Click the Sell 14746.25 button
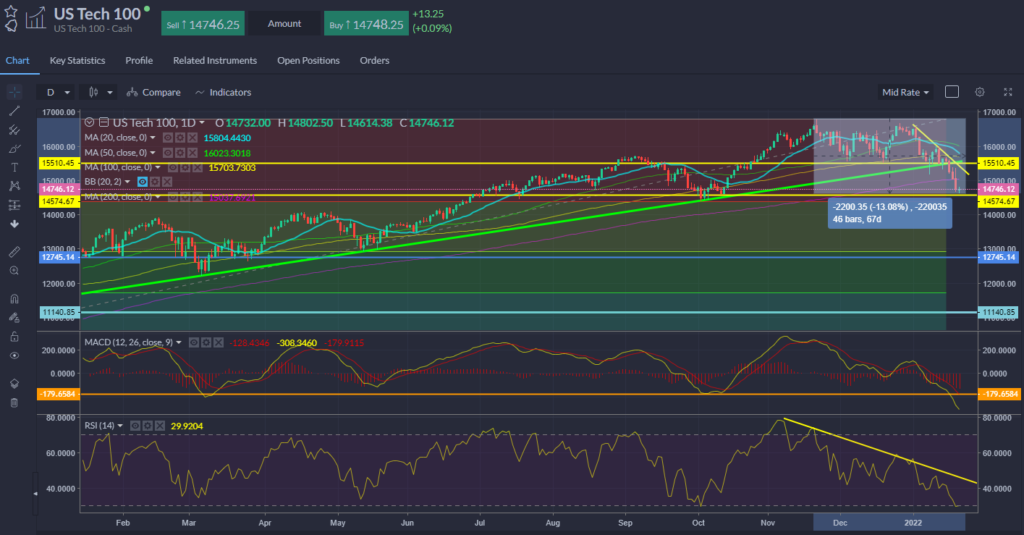This screenshot has width=1024, height=535. [204, 21]
